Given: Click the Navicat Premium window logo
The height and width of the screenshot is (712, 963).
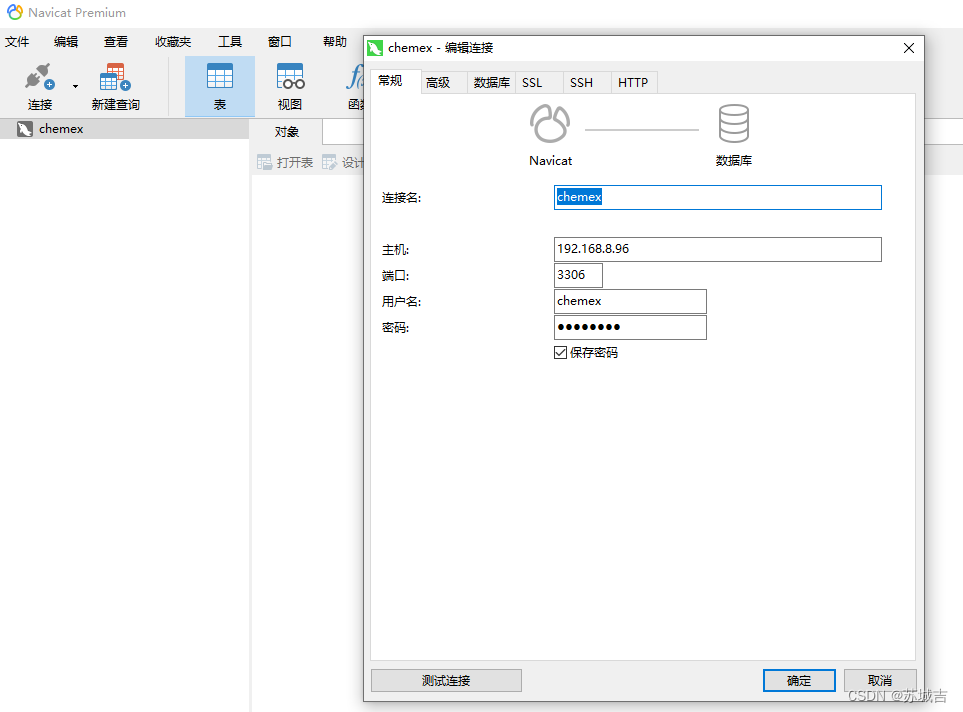Looking at the screenshot, I should pyautogui.click(x=13, y=12).
